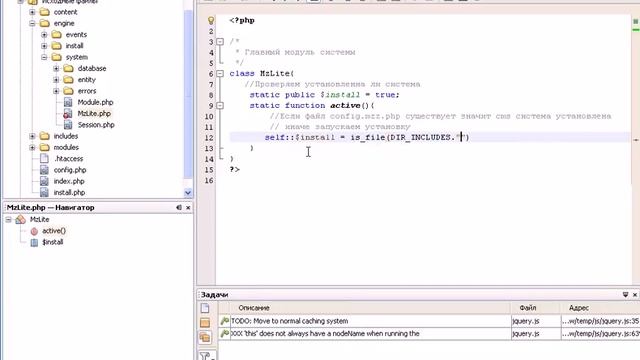Select the Session.php file name
Viewport: 640px width, 360px height.
click(x=96, y=125)
